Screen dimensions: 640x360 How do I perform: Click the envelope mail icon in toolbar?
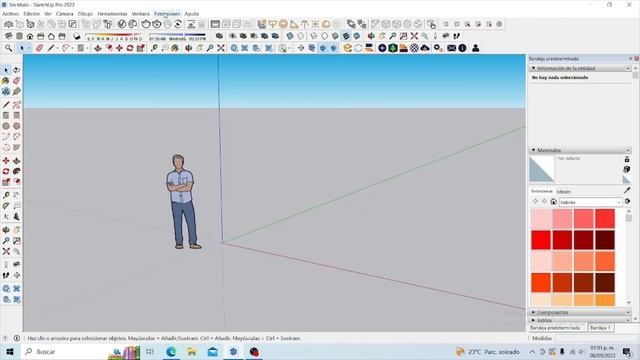[451, 48]
